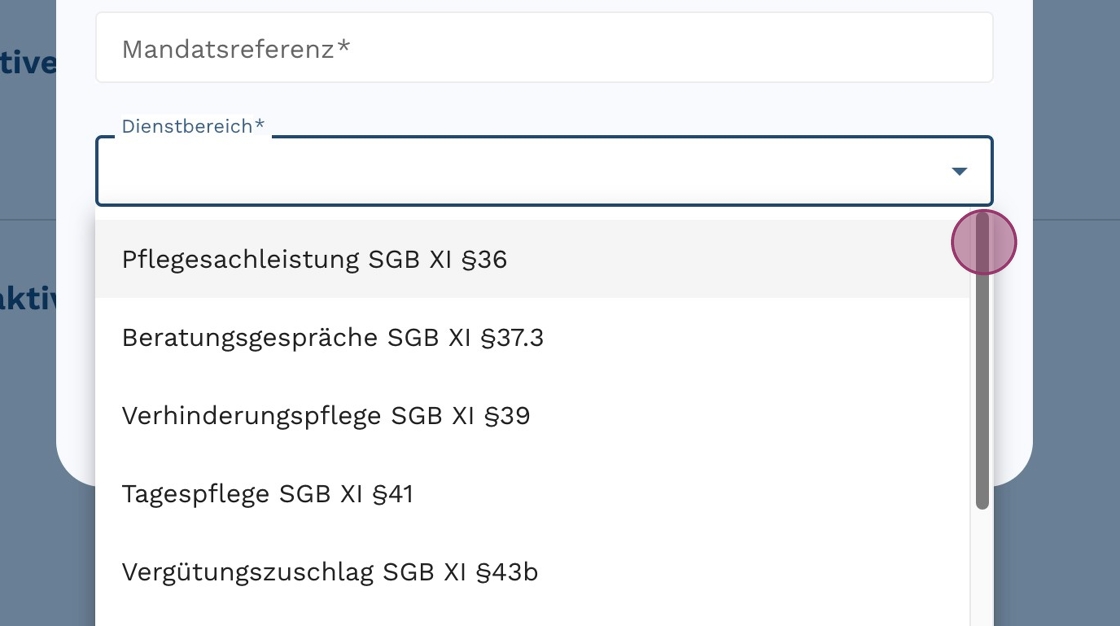Choose Vergütungszuschlag SGB XI §43b

(329, 572)
